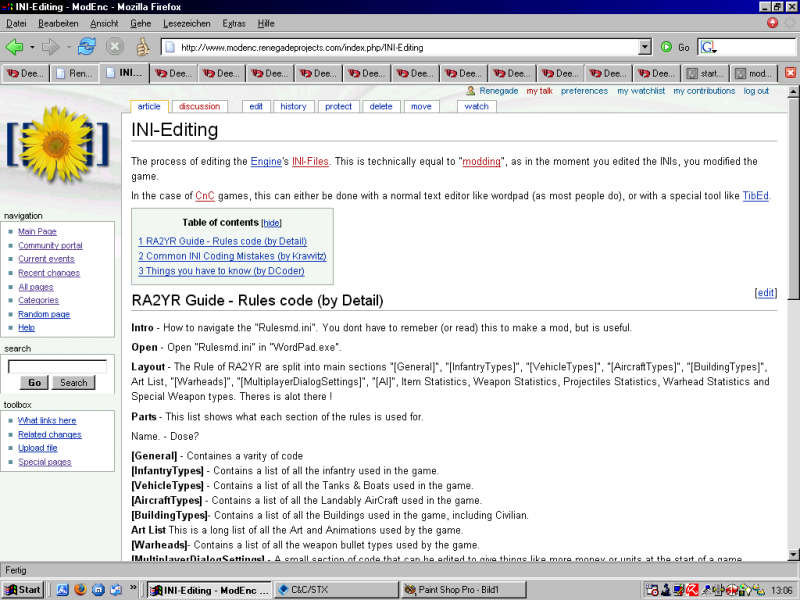Open back history dropdown arrow
This screenshot has height=600, width=800.
pos(32,47)
